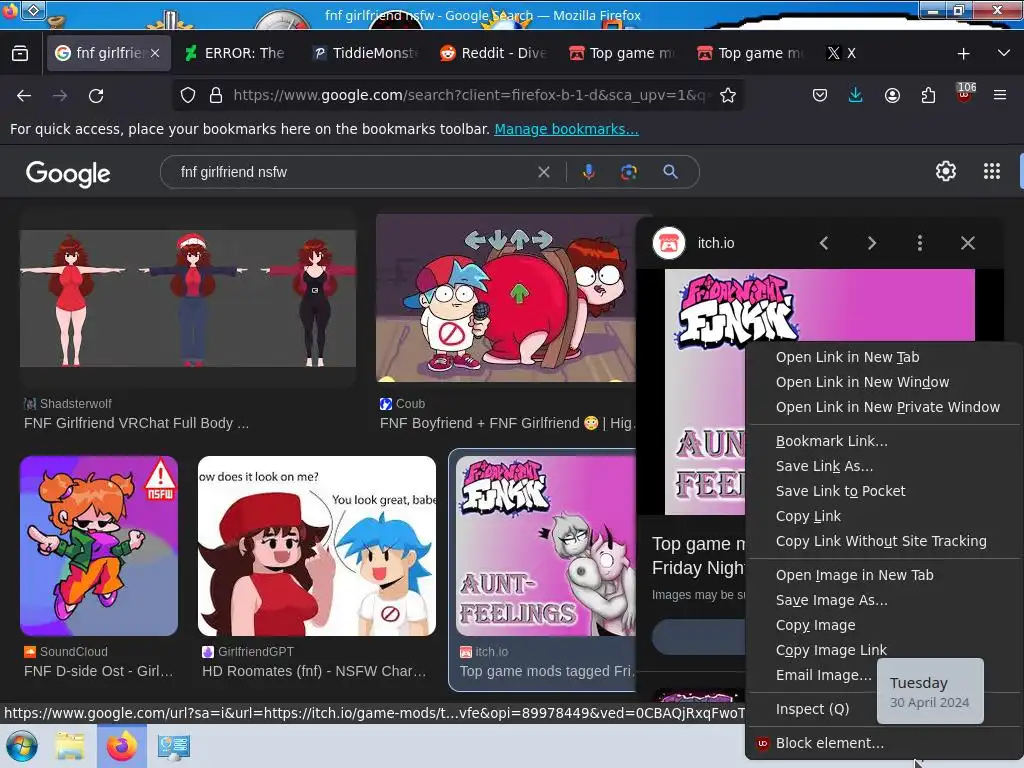Click Top game mods tagged result title
This screenshot has height=768, width=1024.
pos(547,671)
